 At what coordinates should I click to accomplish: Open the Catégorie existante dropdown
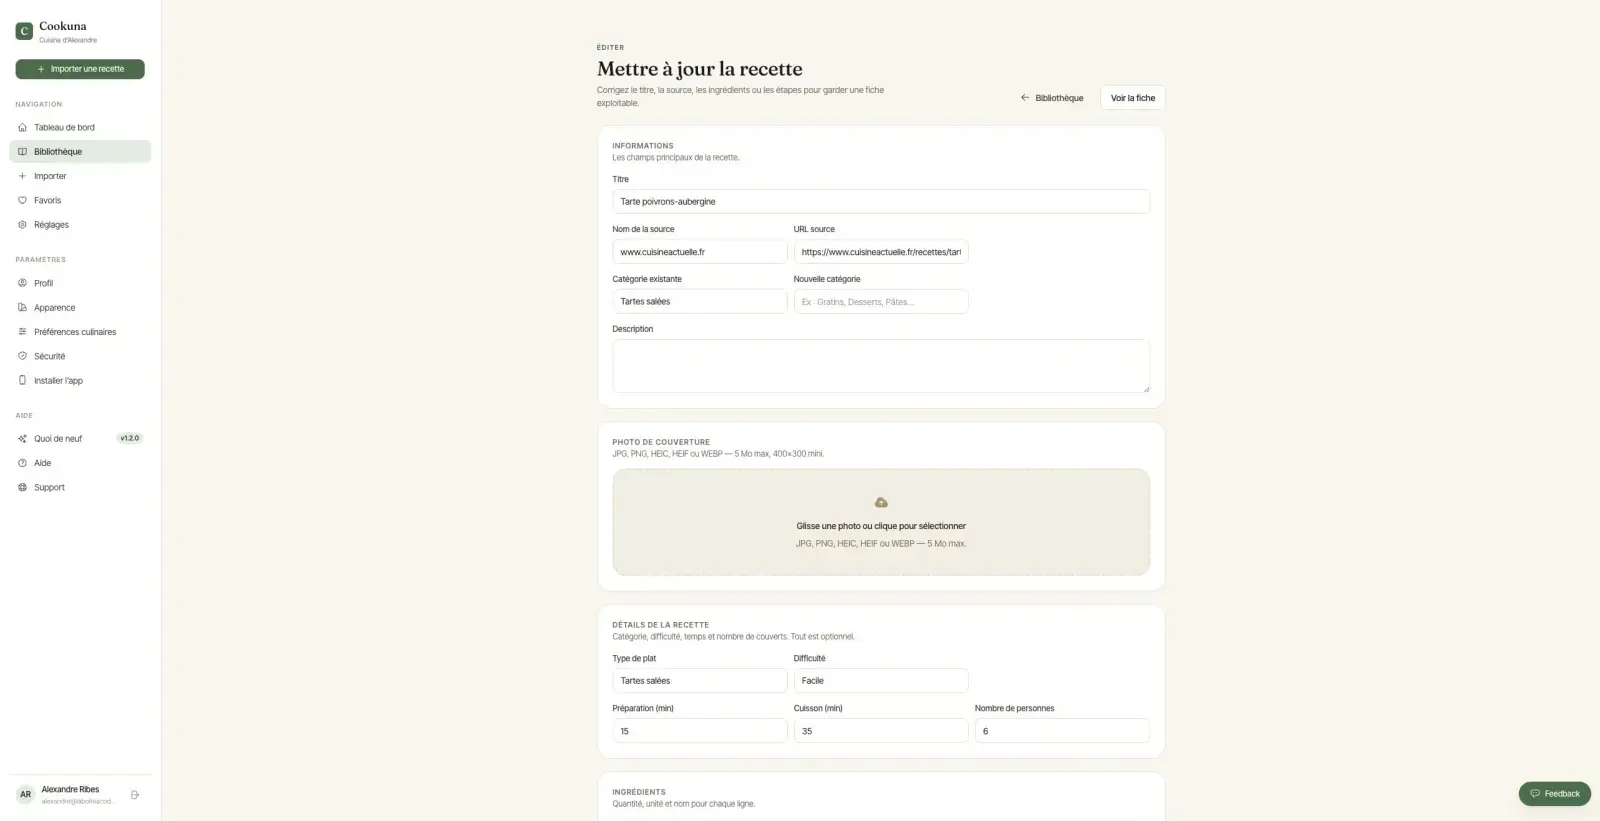tap(699, 302)
